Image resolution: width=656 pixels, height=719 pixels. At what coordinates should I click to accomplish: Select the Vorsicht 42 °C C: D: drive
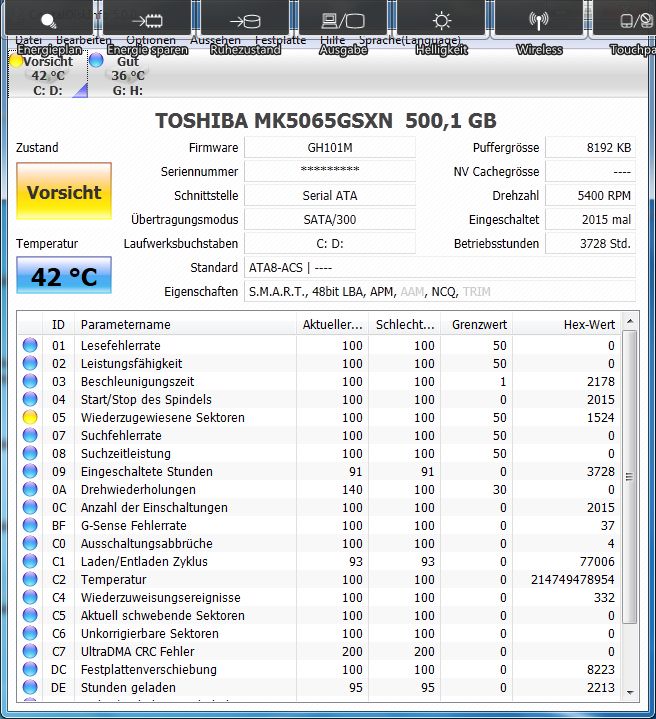click(48, 75)
